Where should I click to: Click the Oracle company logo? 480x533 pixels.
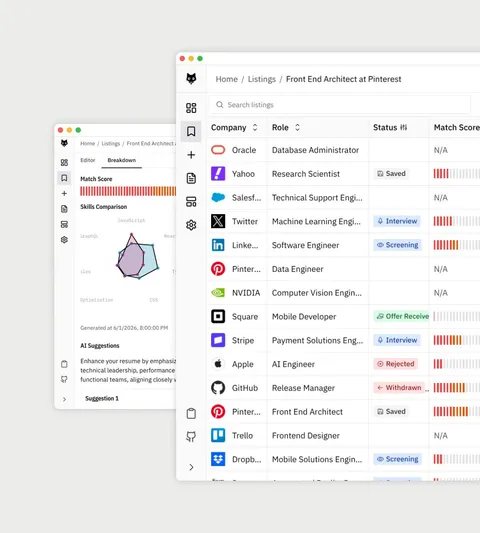click(218, 150)
